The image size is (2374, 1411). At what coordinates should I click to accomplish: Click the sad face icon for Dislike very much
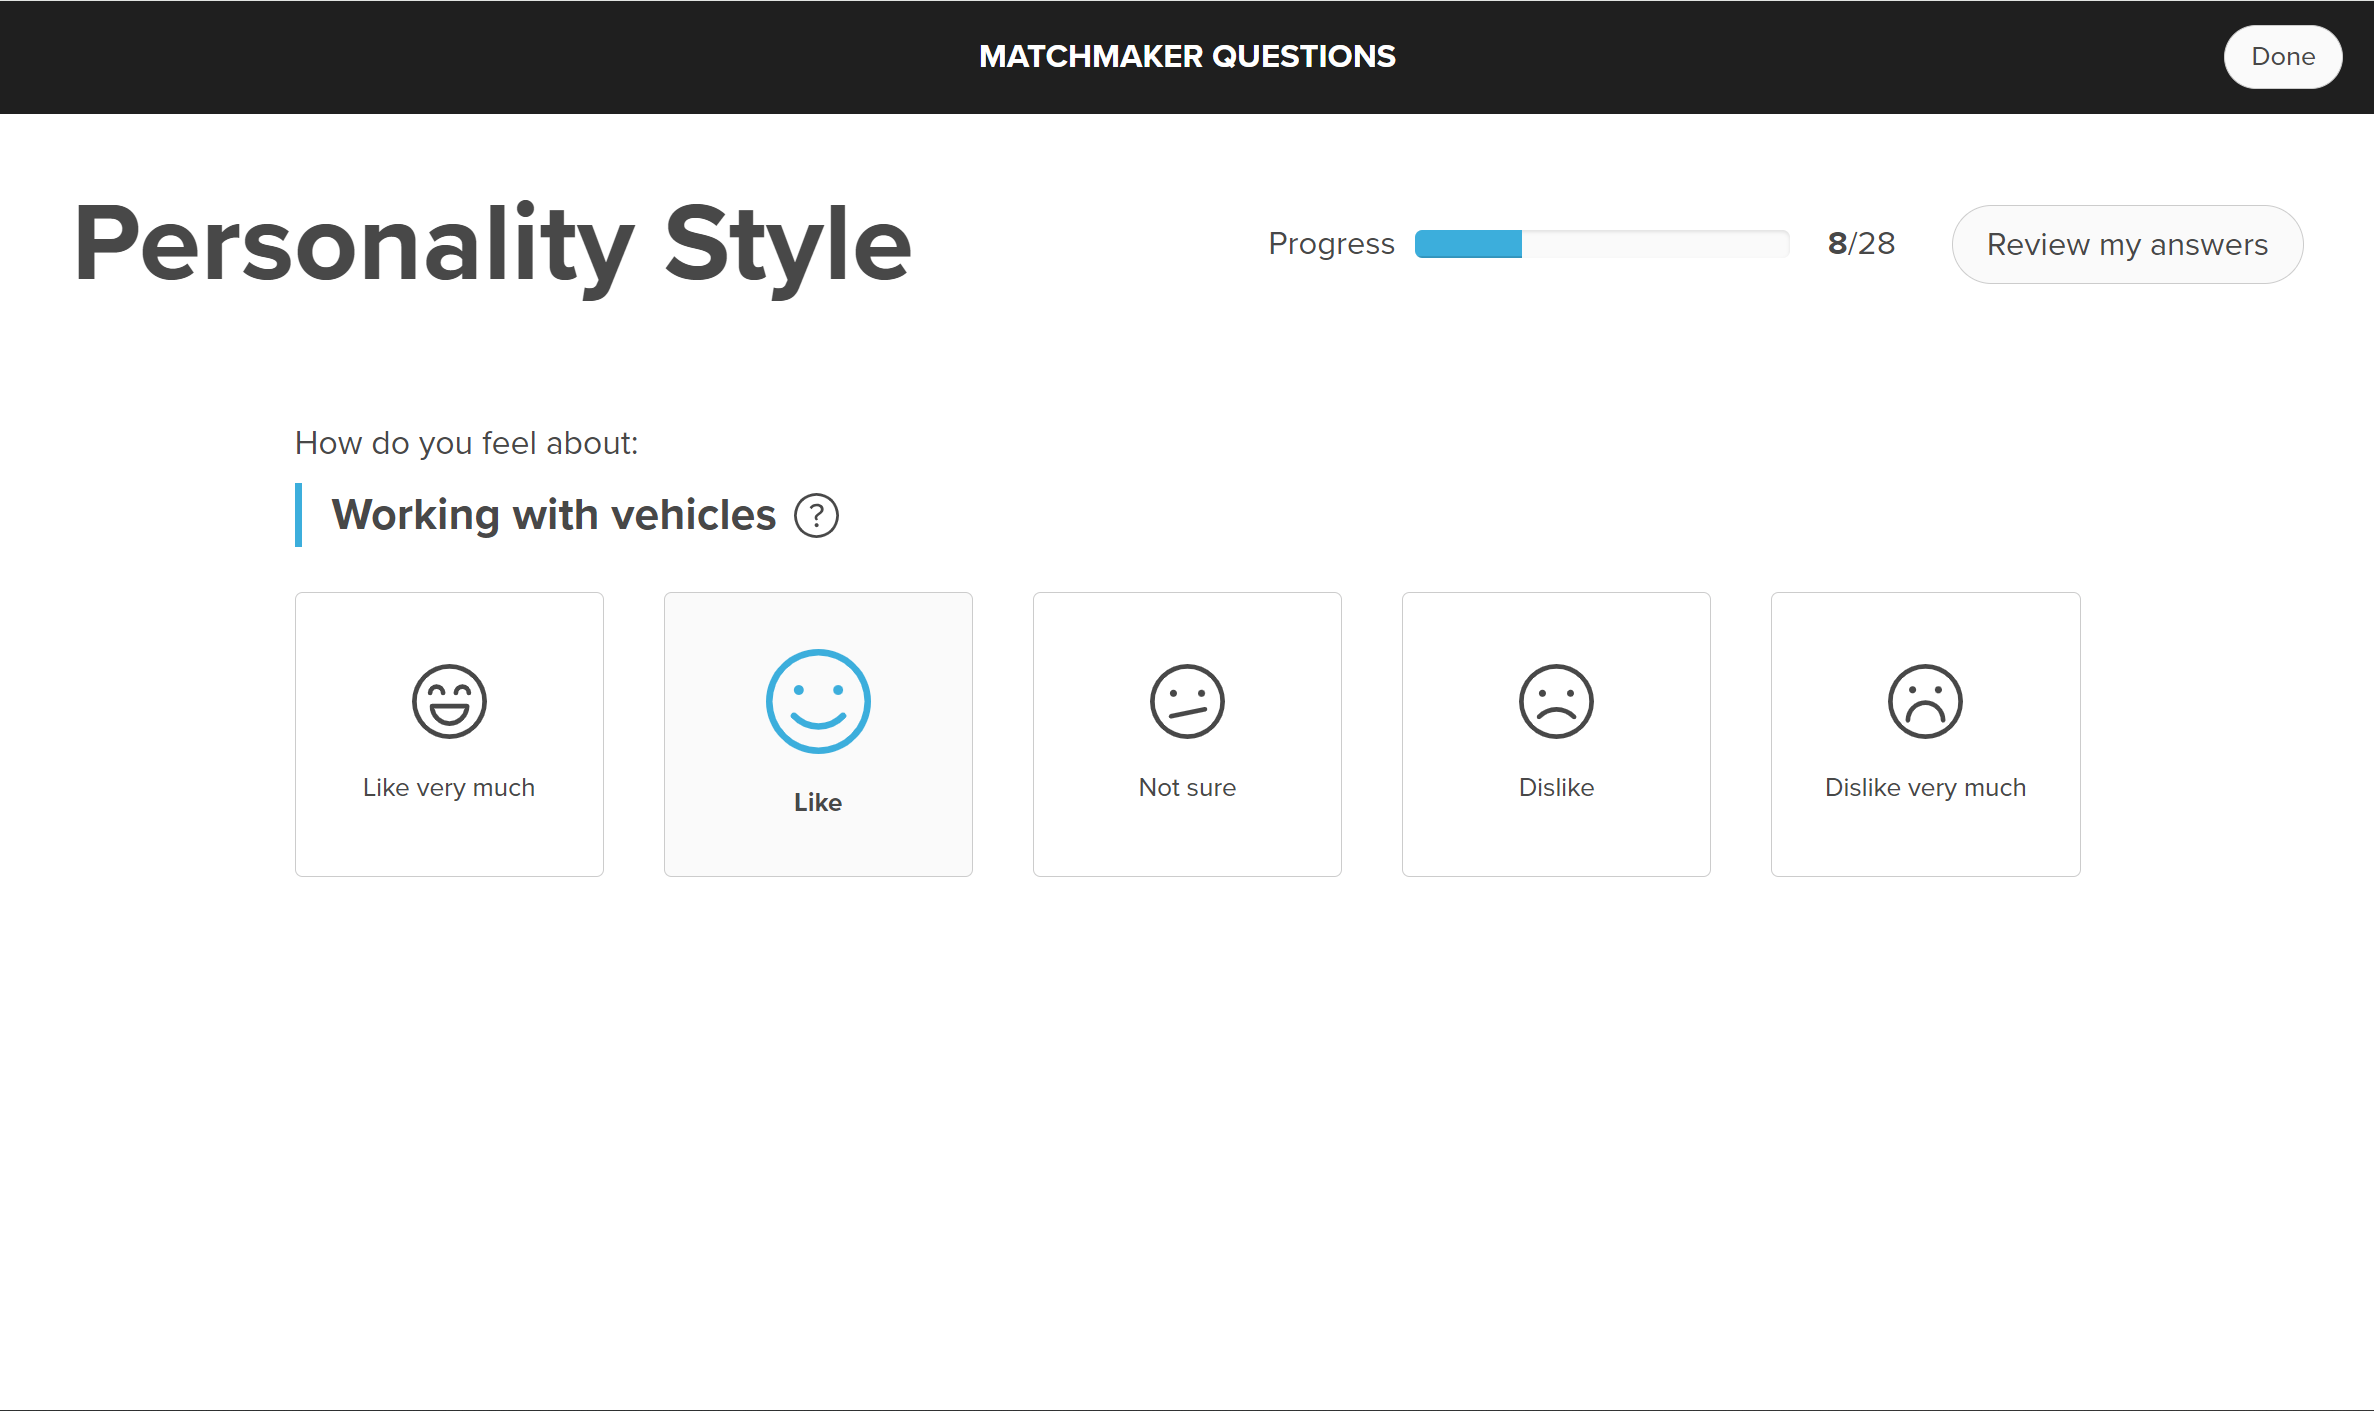click(1925, 701)
